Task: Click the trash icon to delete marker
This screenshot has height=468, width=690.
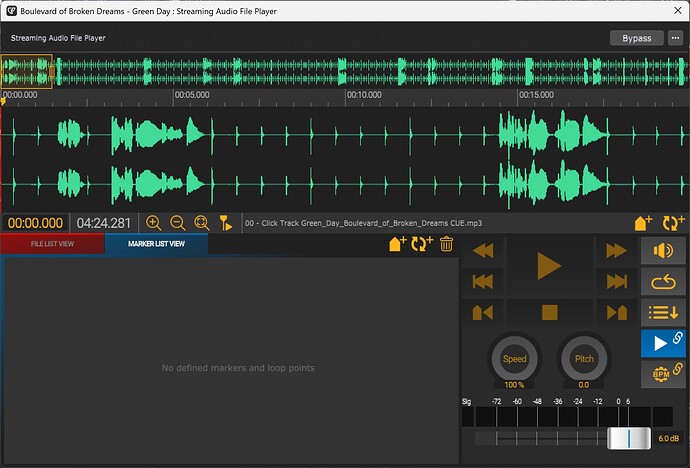Action: click(446, 244)
